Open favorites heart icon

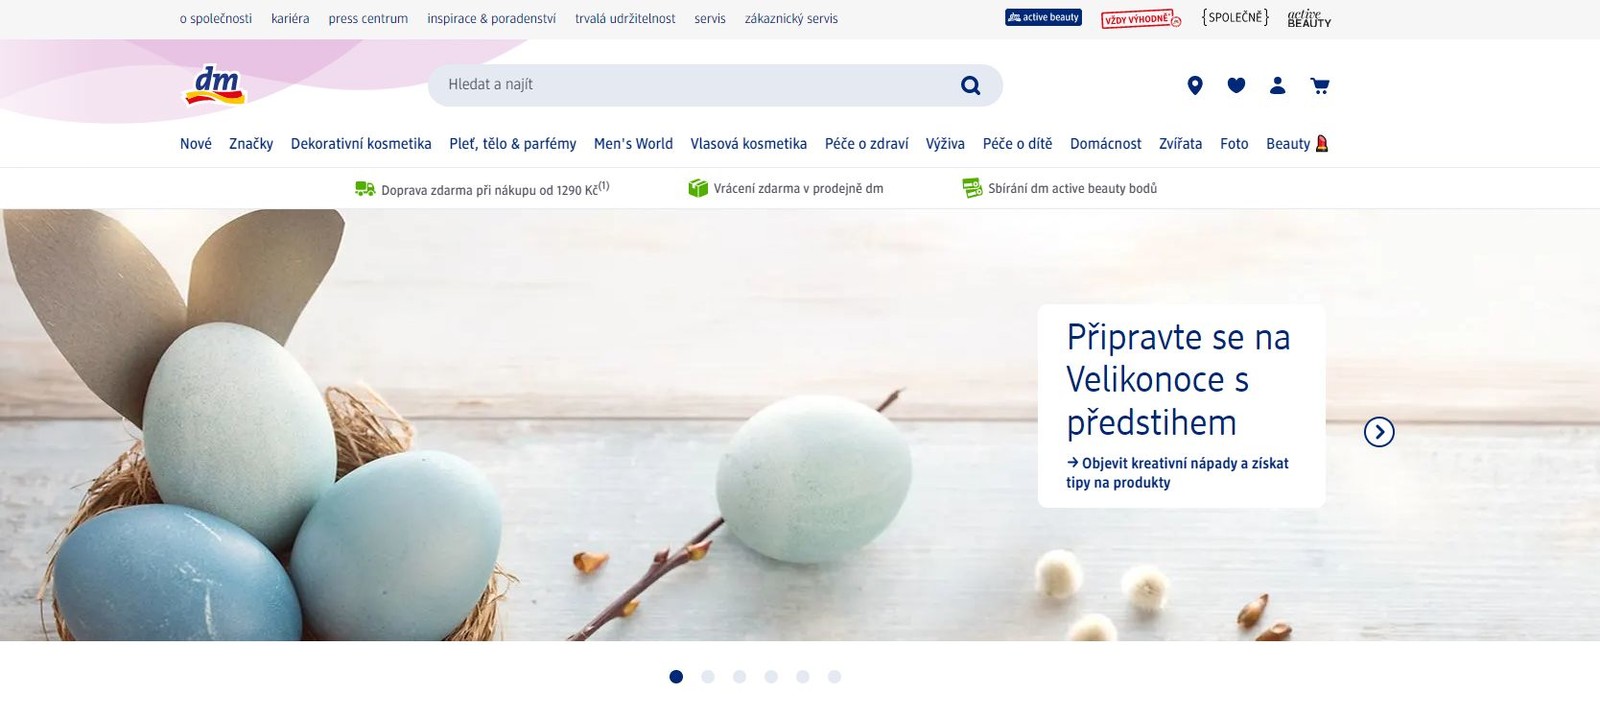click(x=1236, y=86)
